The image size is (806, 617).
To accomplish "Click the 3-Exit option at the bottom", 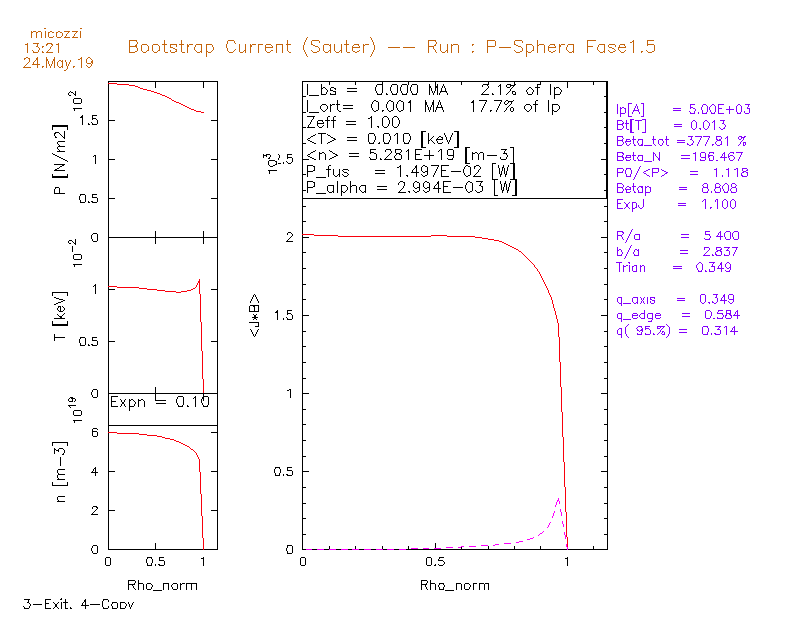I will 47,604.
